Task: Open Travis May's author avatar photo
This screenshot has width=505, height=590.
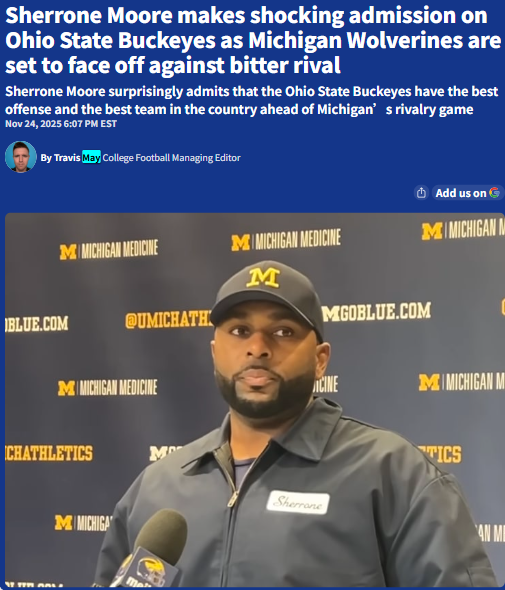Action: (x=21, y=157)
